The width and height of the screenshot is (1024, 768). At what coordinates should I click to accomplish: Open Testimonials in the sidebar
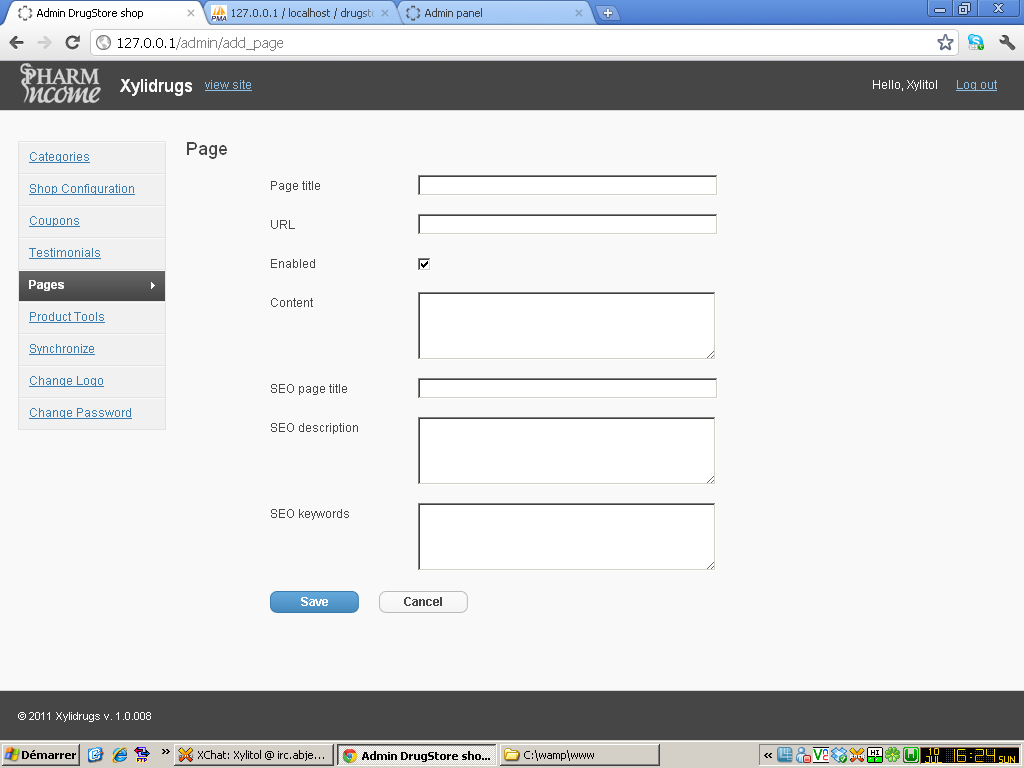click(x=65, y=253)
